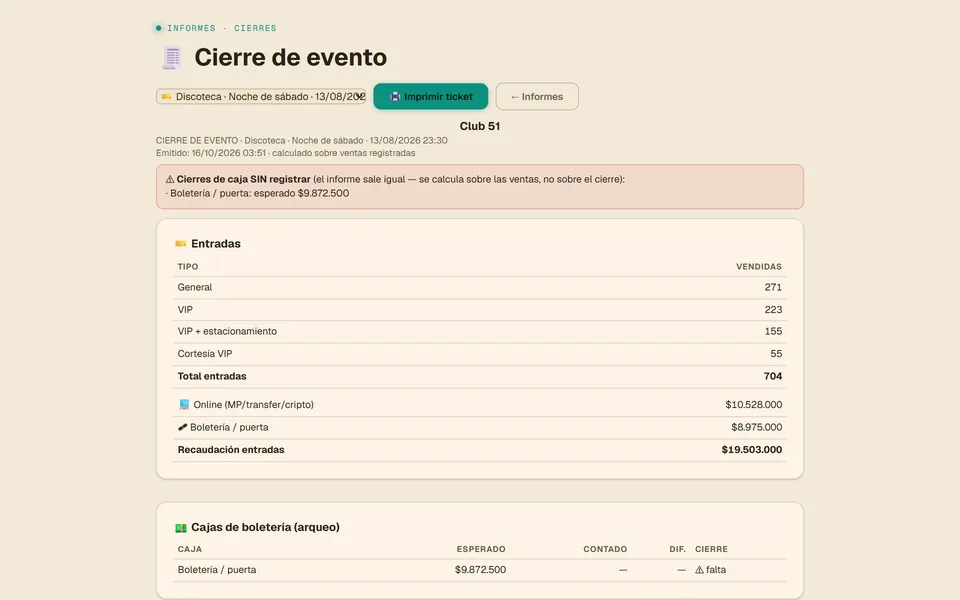Click the CAJA column header

[x=190, y=549]
